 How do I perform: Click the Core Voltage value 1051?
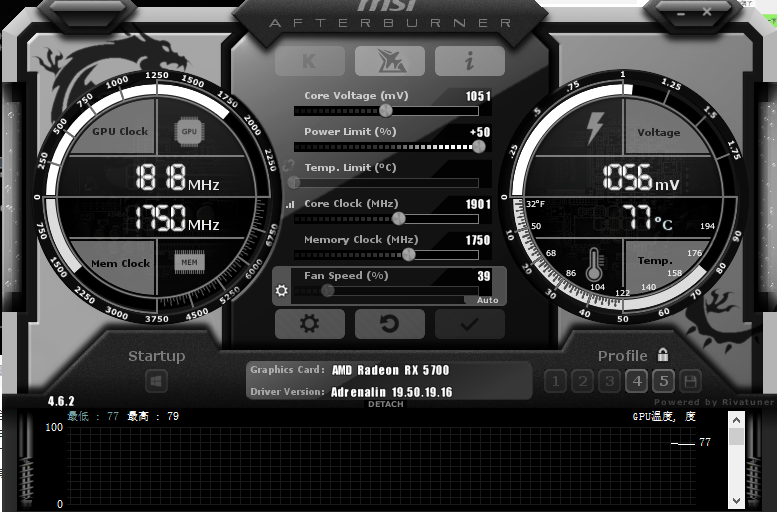click(x=478, y=96)
